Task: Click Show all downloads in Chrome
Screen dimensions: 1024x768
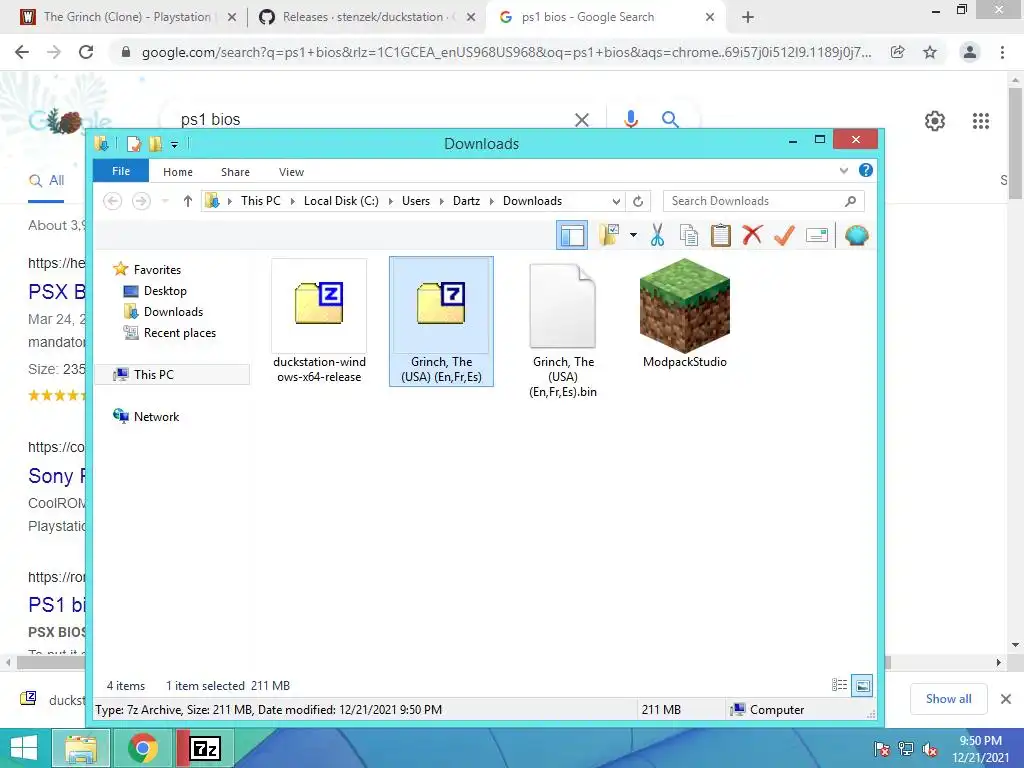Action: click(x=948, y=699)
